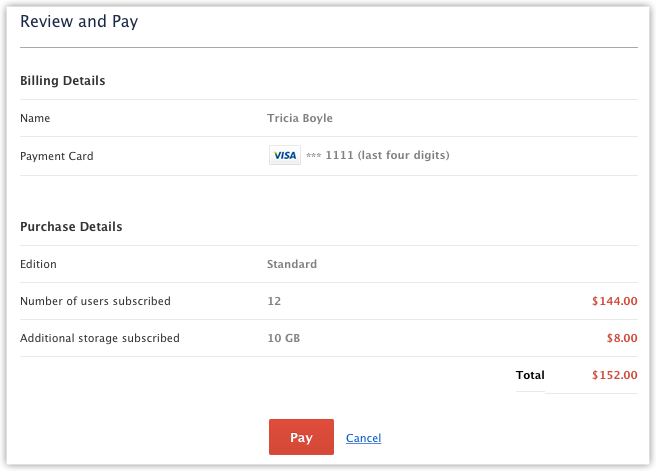The width and height of the screenshot is (656, 471).
Task: Click the 12 users subscribed value
Action: click(274, 302)
